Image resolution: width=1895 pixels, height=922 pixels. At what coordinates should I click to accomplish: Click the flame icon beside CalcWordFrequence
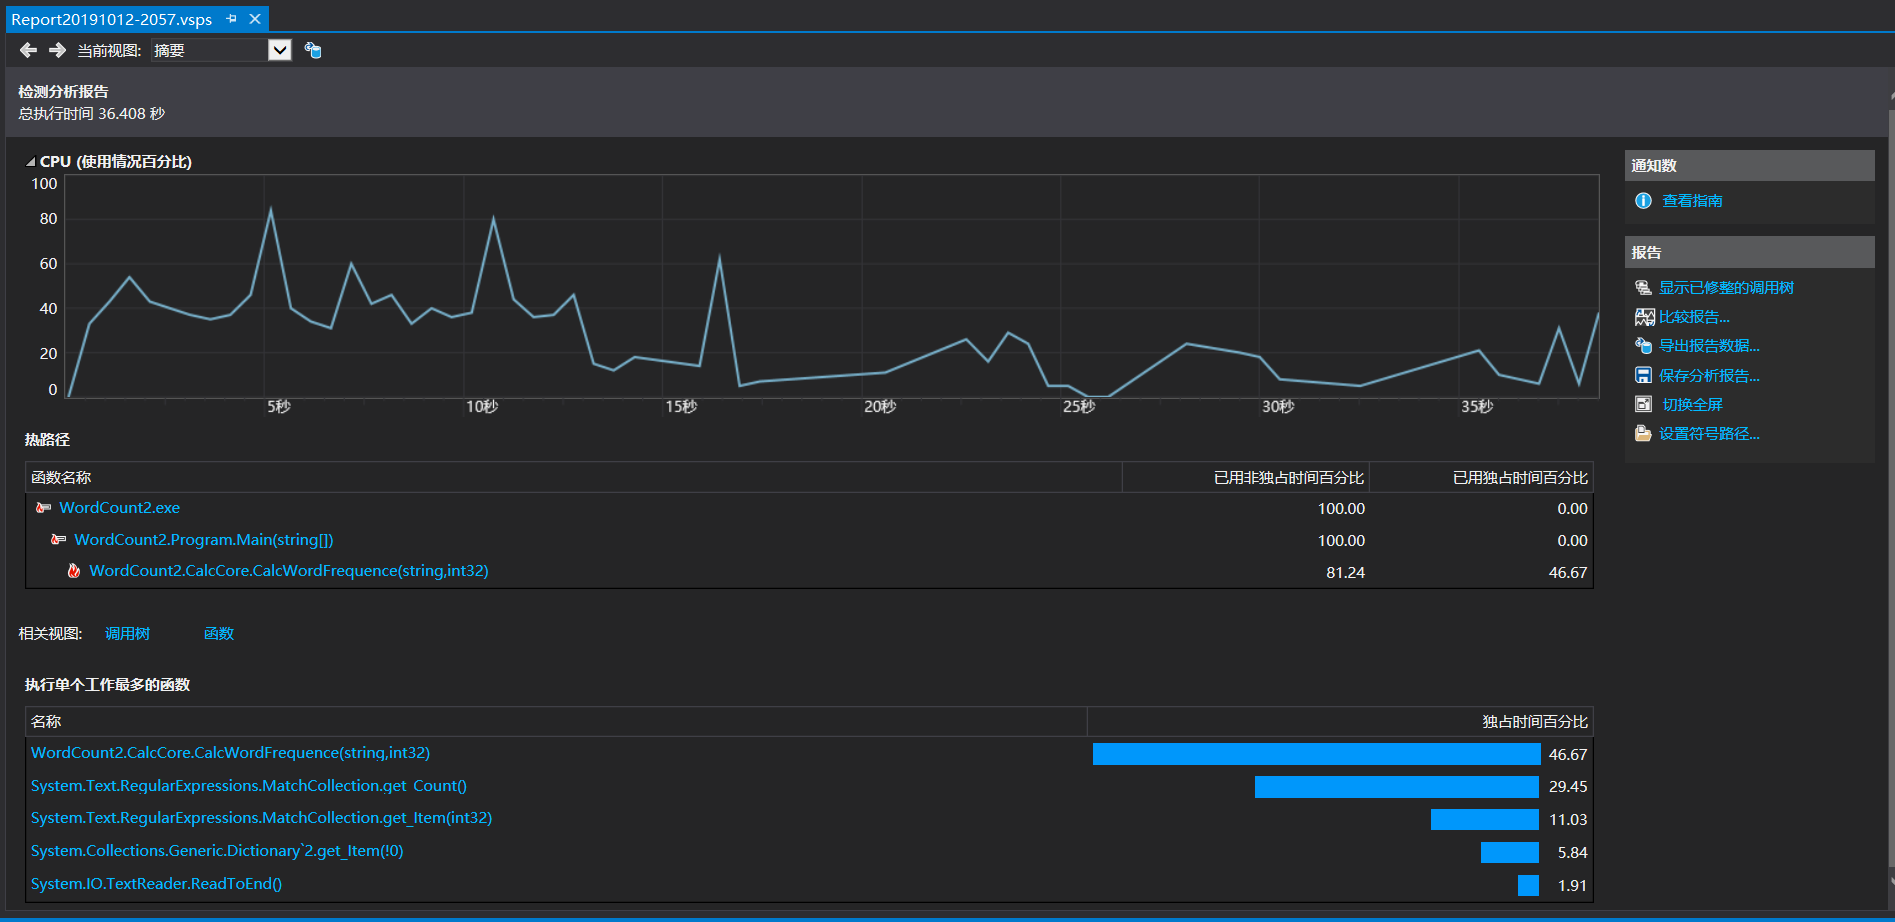(x=73, y=571)
